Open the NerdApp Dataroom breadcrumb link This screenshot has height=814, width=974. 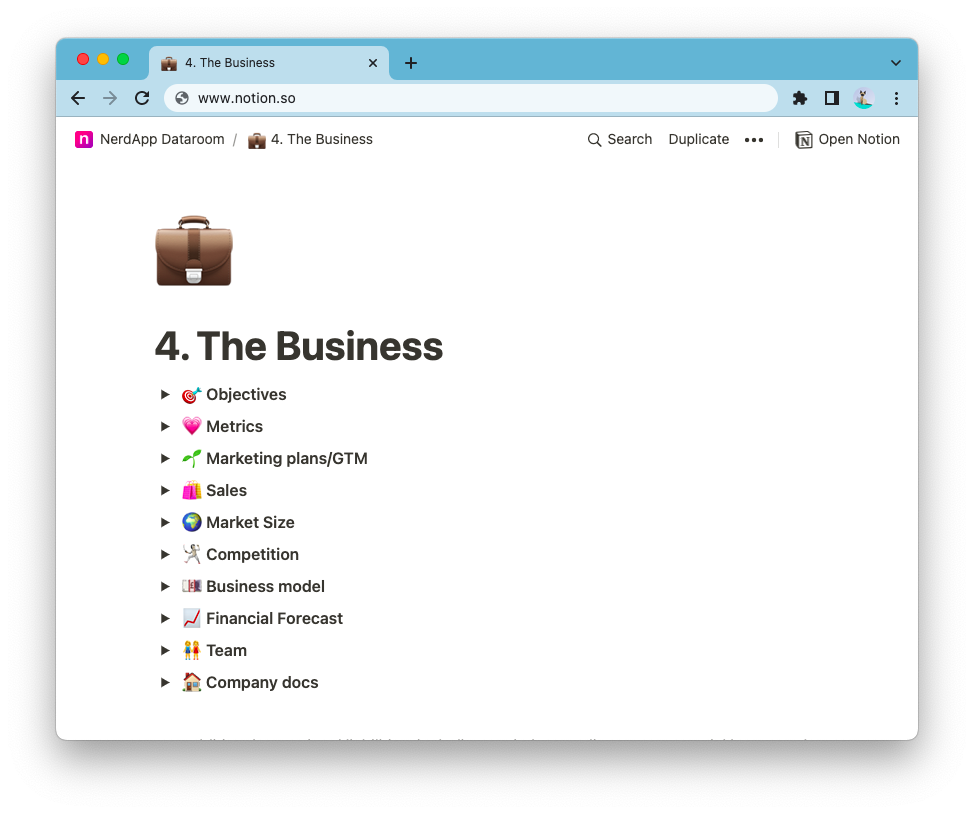pos(161,139)
